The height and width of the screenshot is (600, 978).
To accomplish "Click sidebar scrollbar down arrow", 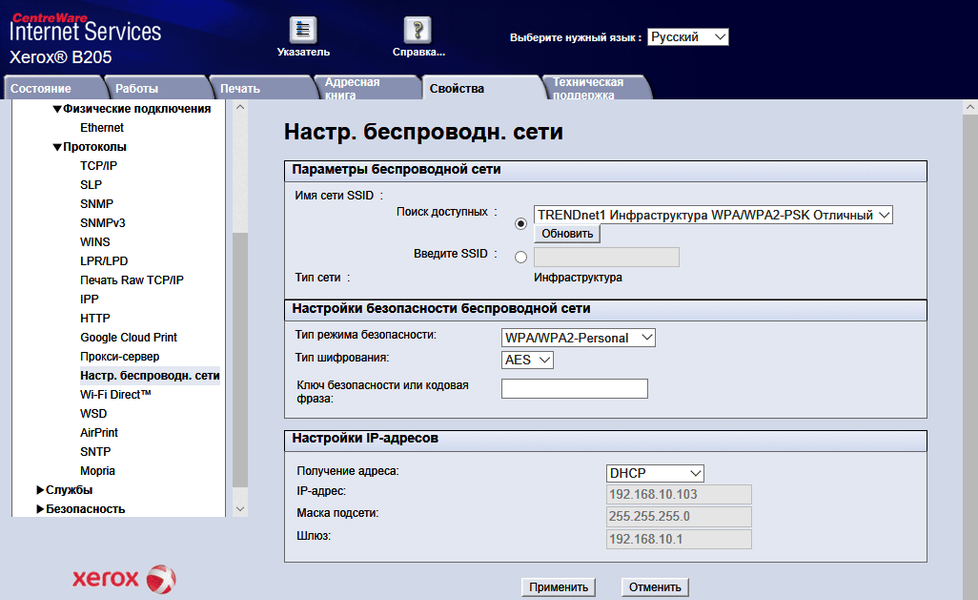I will tap(240, 509).
